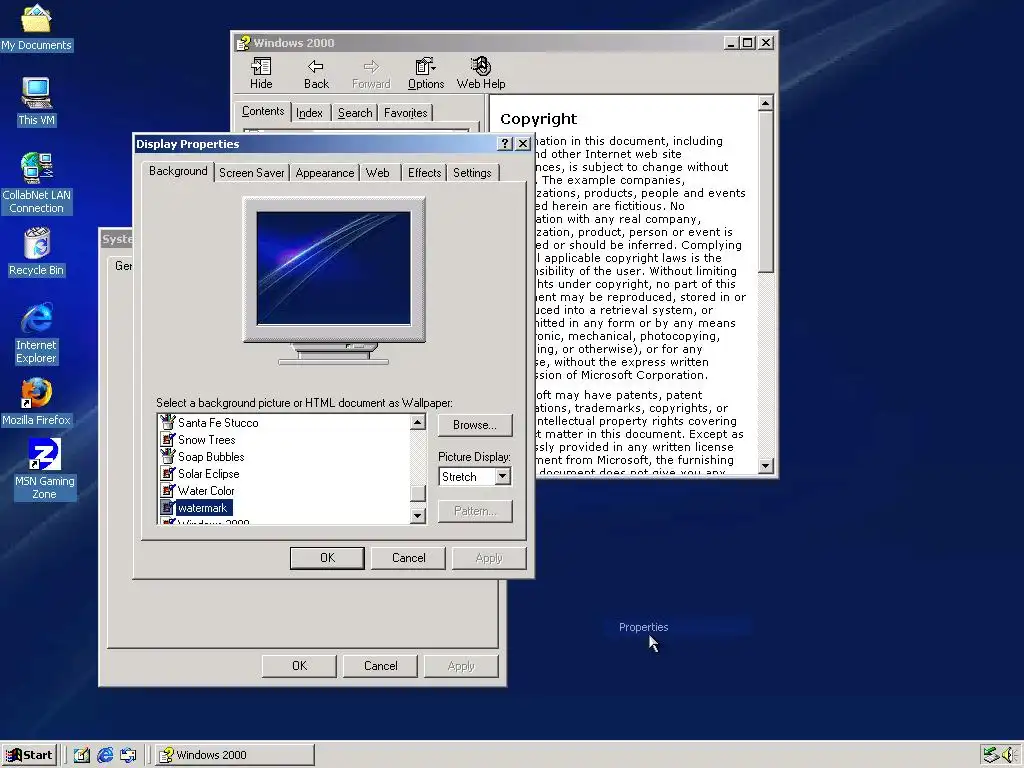Open the Picture Display dropdown arrow
This screenshot has height=768, width=1024.
coord(502,477)
